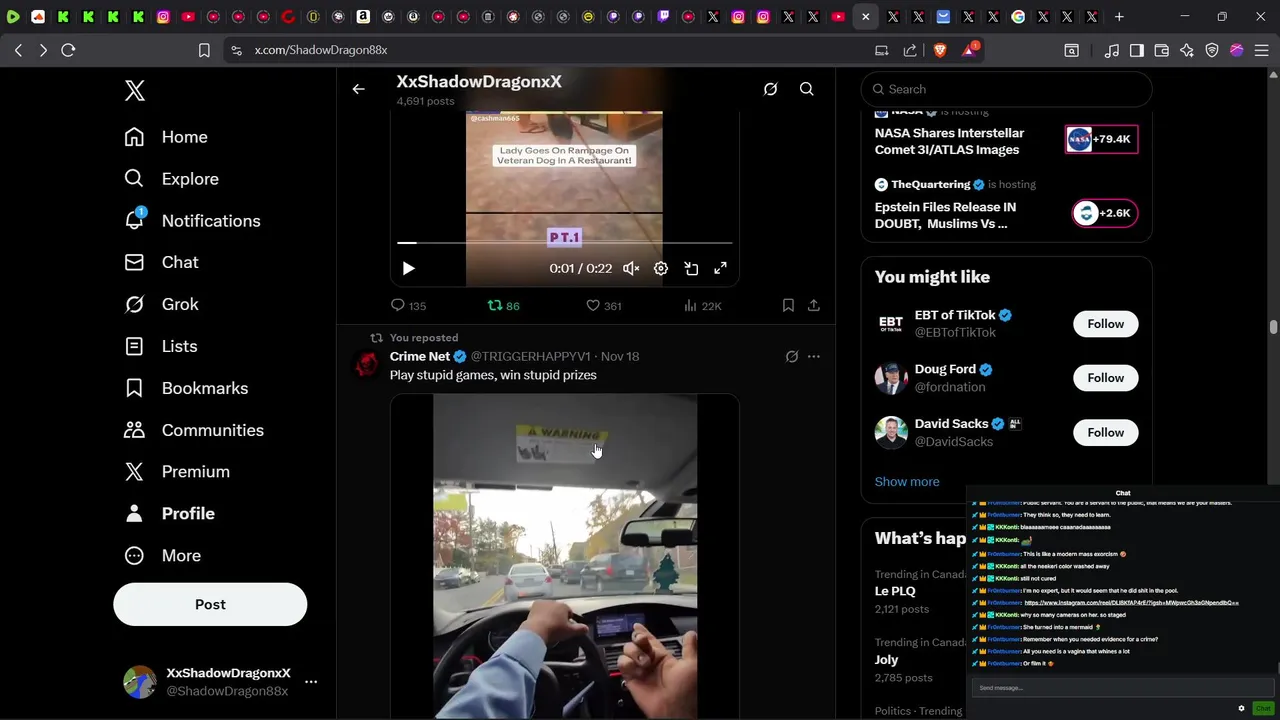Open Crime Net avatar

pyautogui.click(x=367, y=364)
